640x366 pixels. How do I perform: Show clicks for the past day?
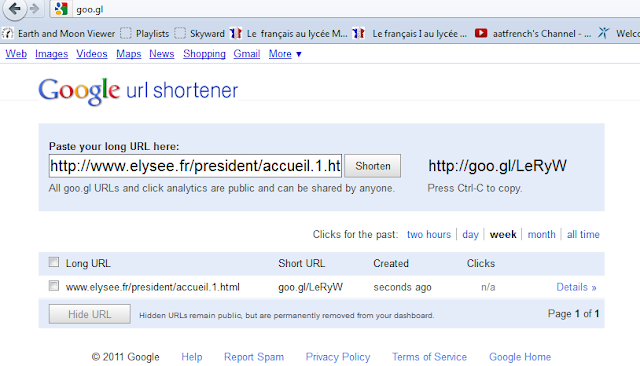[470, 235]
